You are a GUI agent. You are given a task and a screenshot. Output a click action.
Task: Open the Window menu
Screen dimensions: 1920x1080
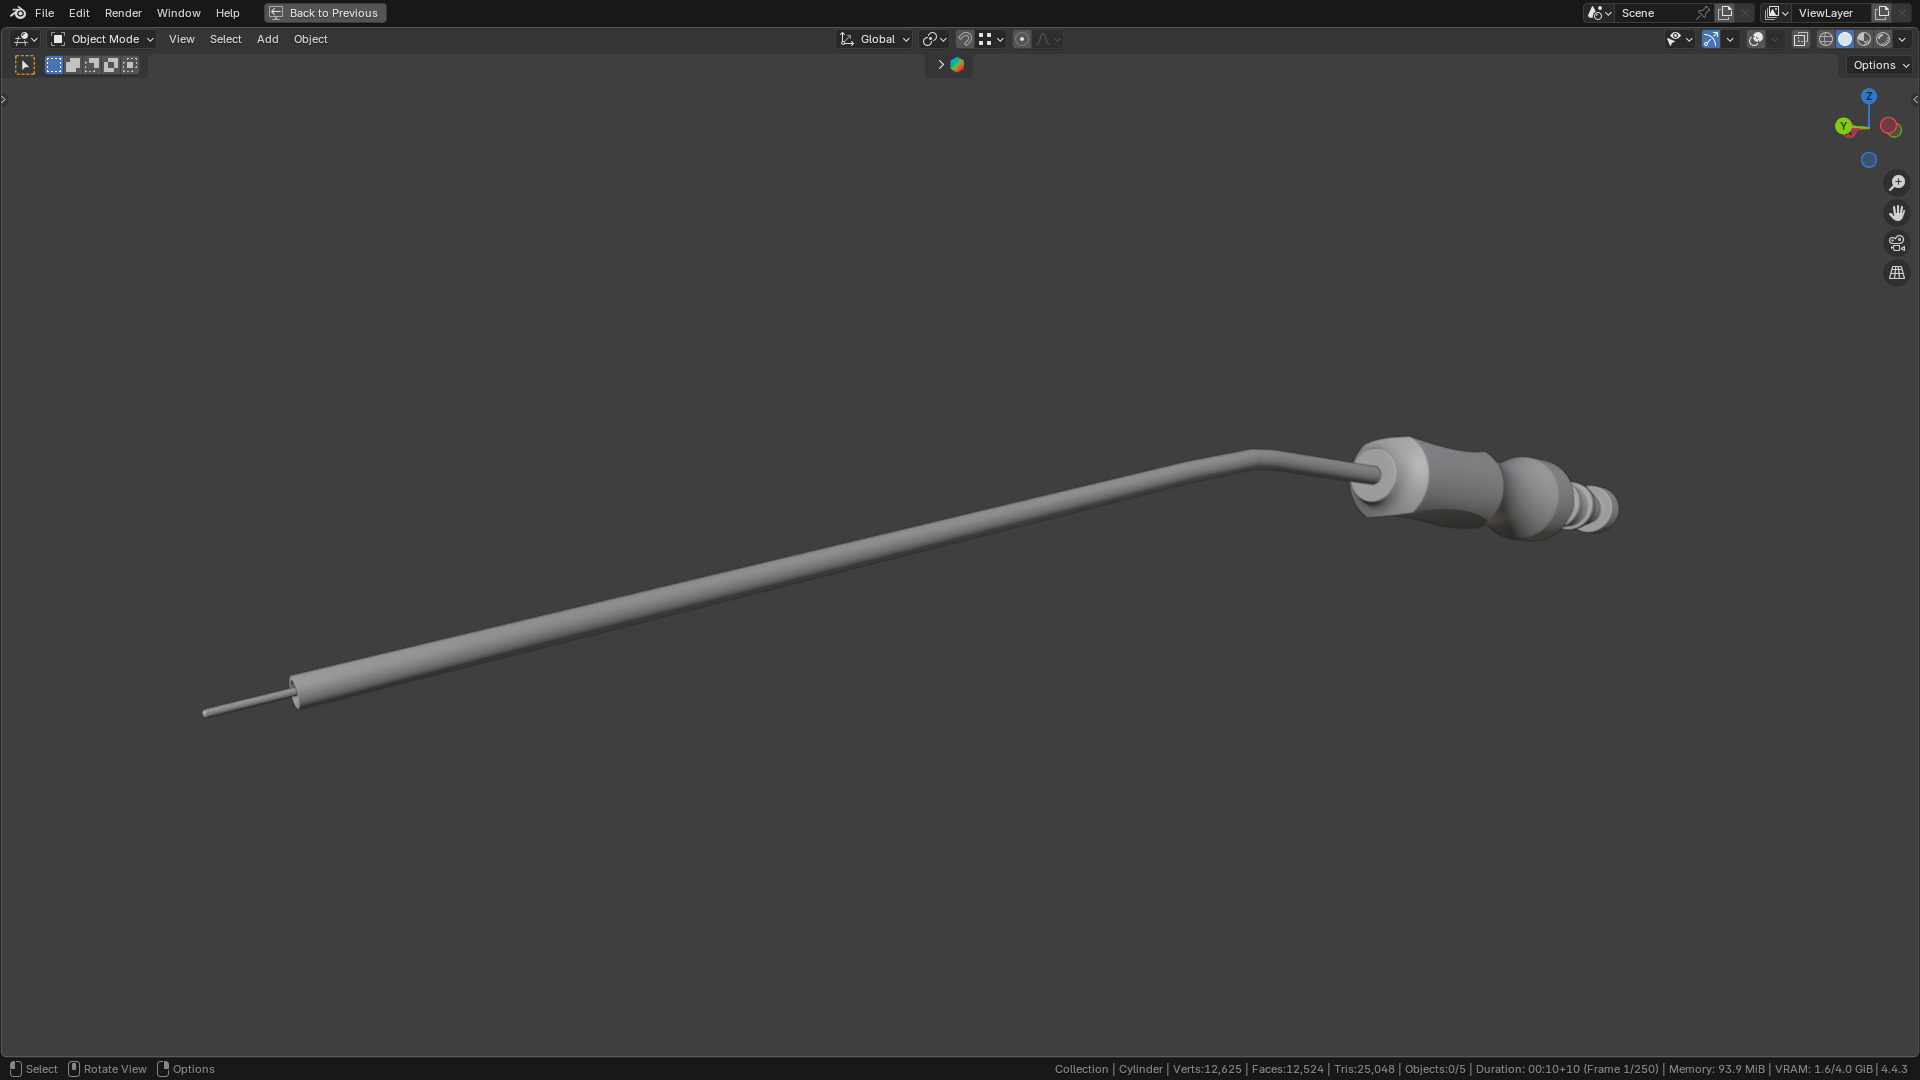178,13
